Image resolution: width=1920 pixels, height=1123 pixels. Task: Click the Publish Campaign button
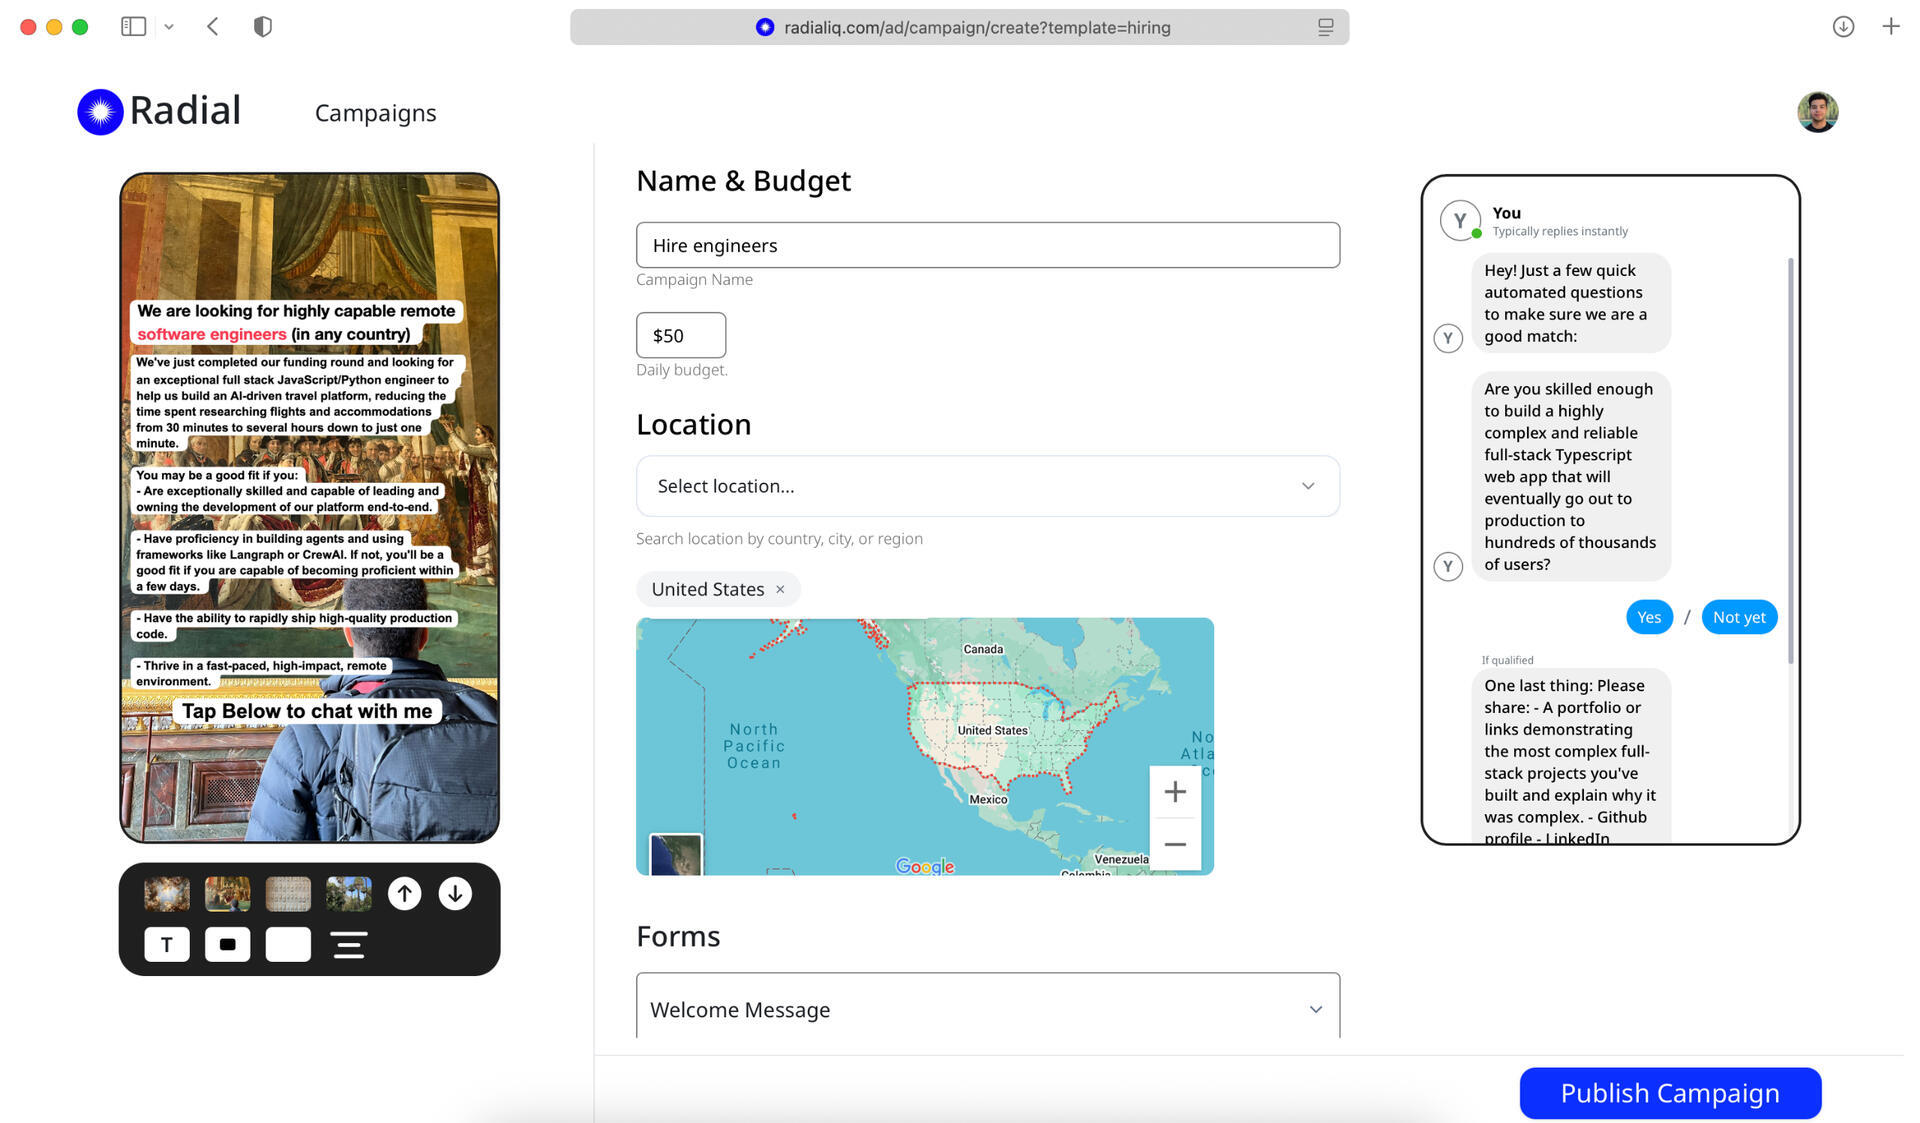(1669, 1093)
